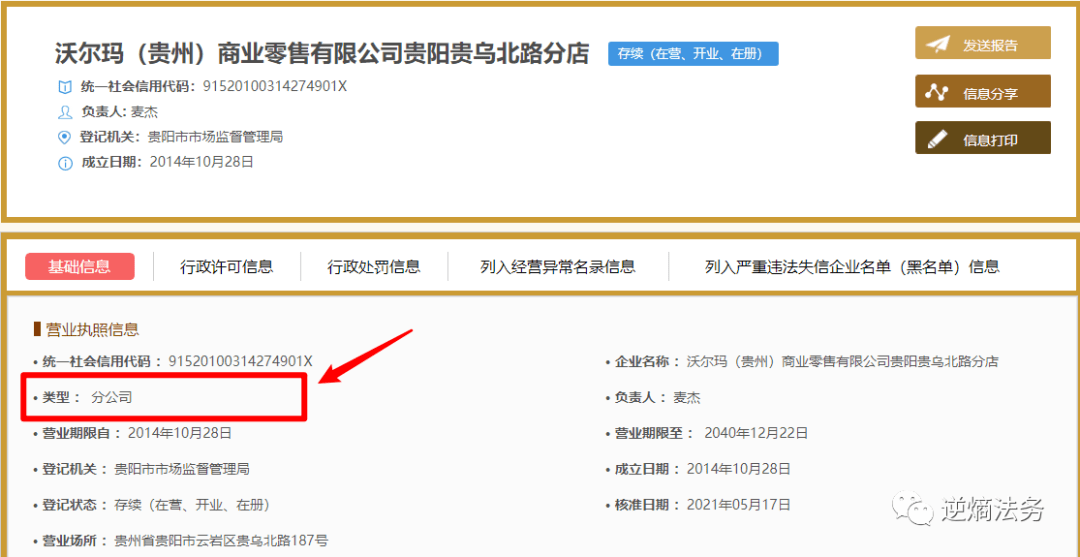
Task: Click the person icon beside 负责人
Action: [64, 112]
